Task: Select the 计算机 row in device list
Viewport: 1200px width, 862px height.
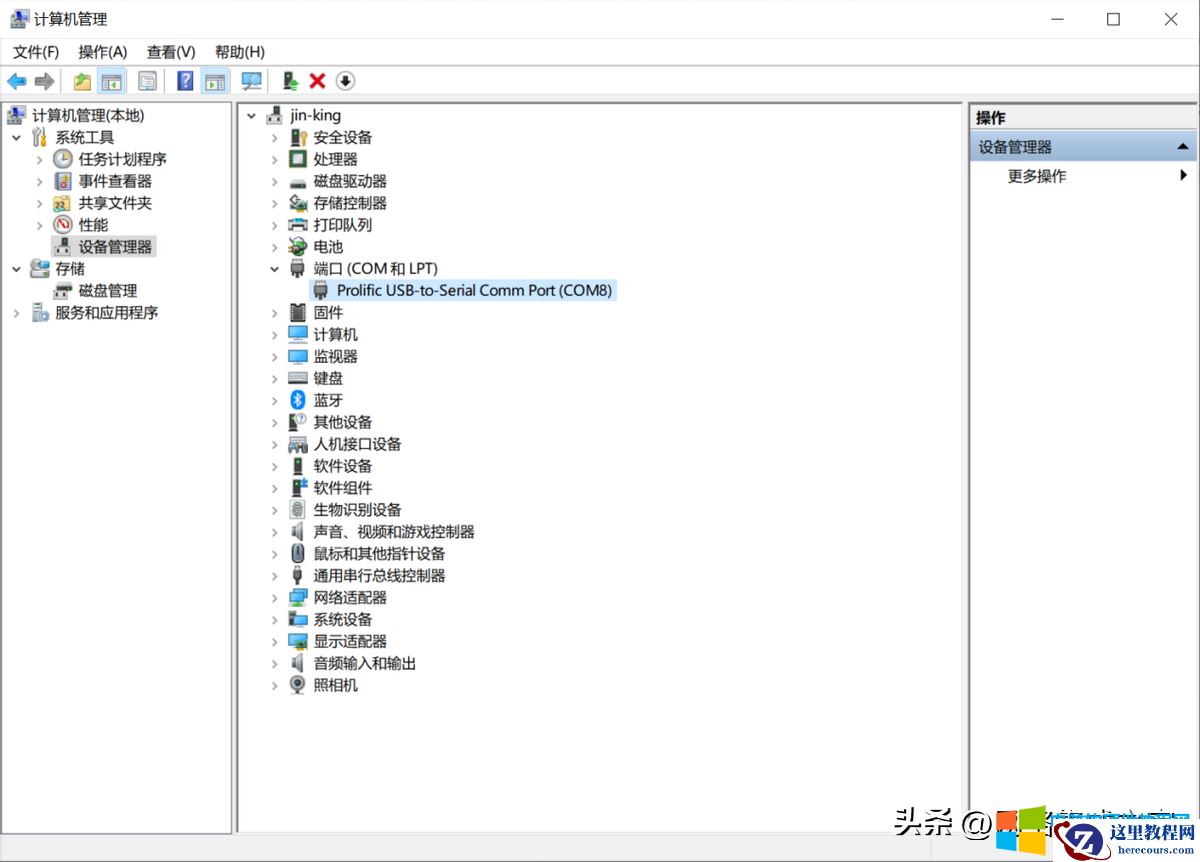Action: 335,335
